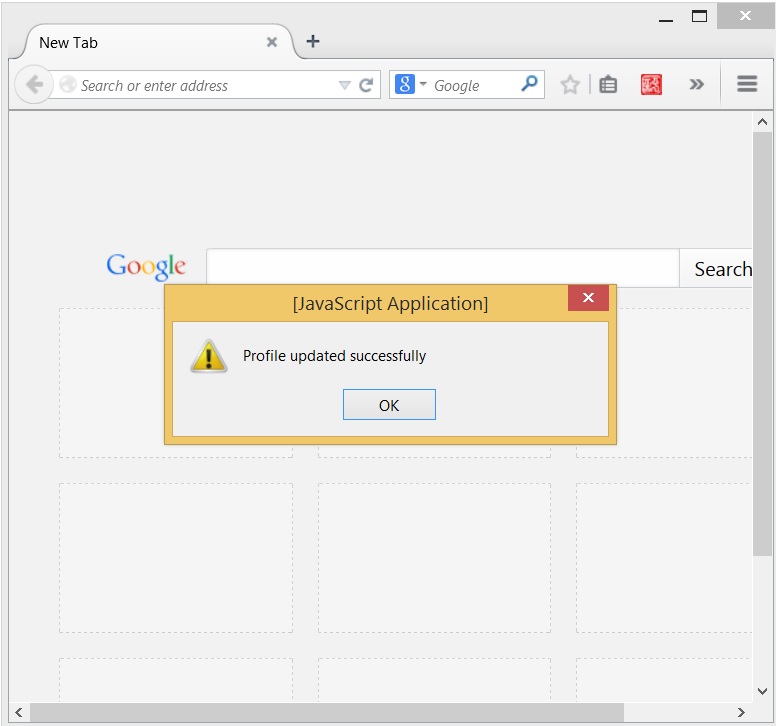Click the warning icon in the dialog

point(209,356)
